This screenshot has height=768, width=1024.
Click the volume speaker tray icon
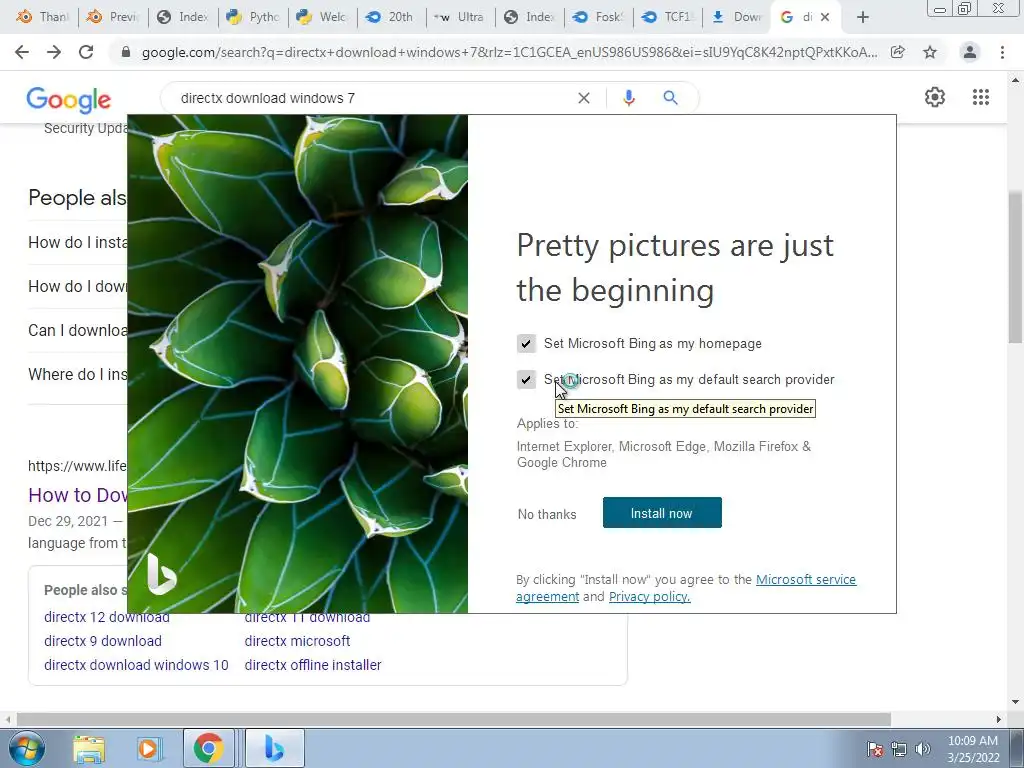(x=923, y=749)
